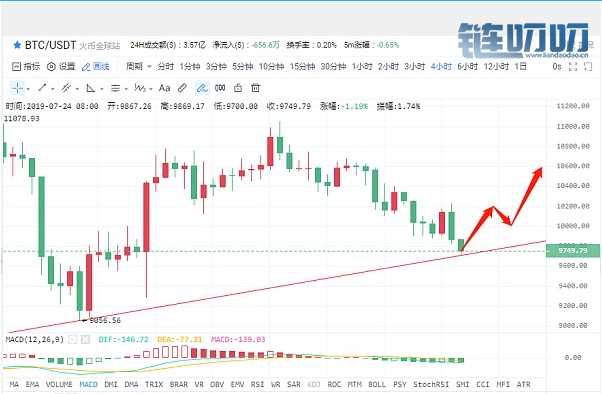Show the VOLUME indicator
Image resolution: width=602 pixels, height=394 pixels.
(59, 384)
